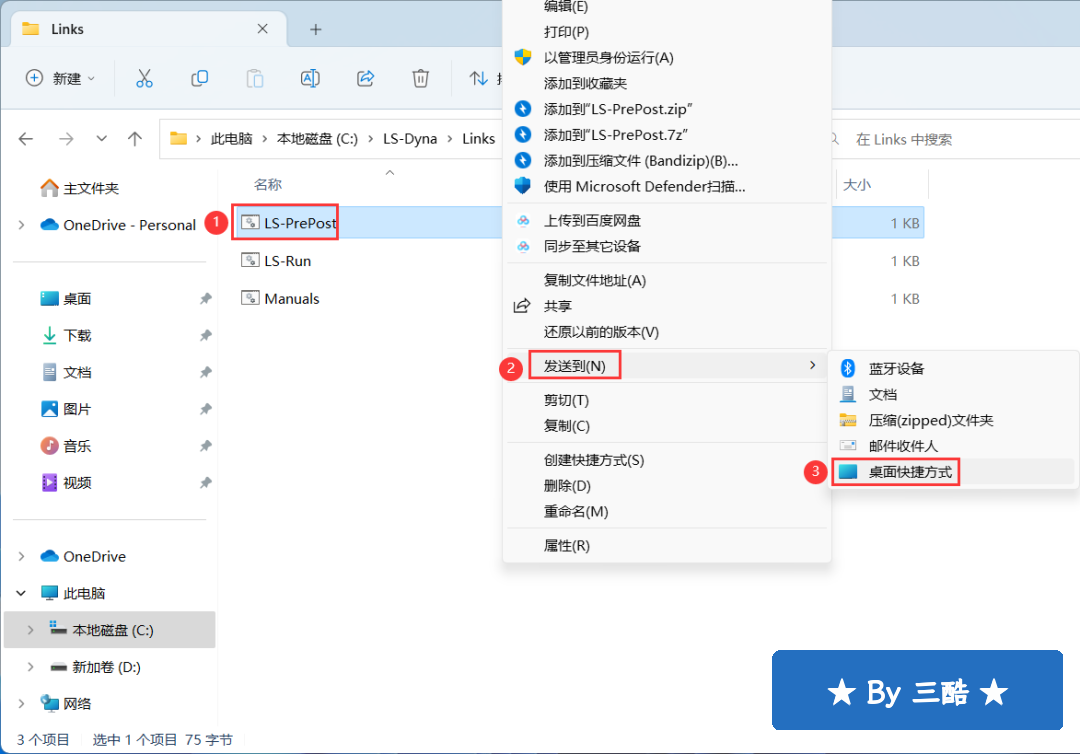Image resolution: width=1080 pixels, height=754 pixels.
Task: Sort by the 大小 column header
Action: pos(857,185)
